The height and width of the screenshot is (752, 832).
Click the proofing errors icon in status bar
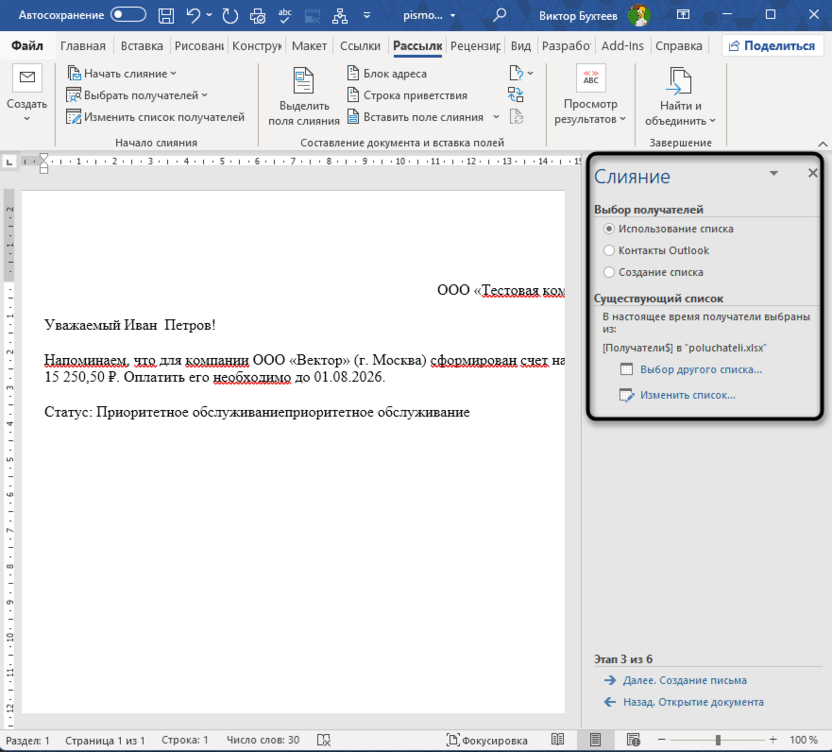pos(324,740)
